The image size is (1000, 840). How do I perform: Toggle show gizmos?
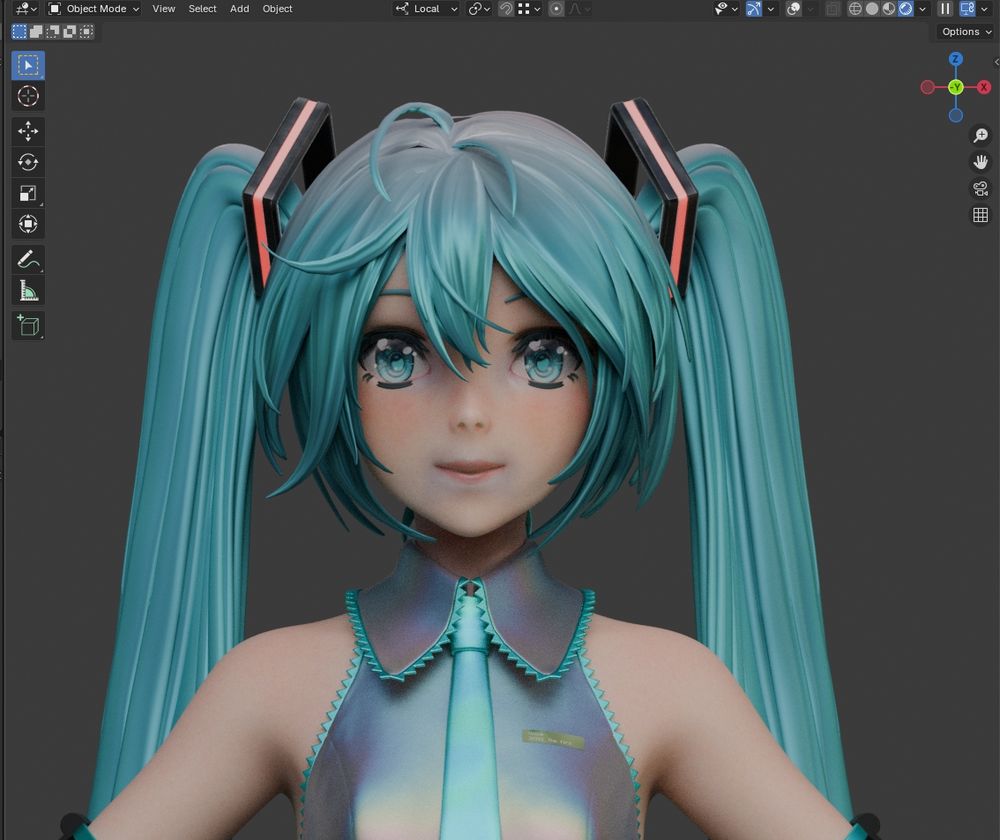(754, 9)
